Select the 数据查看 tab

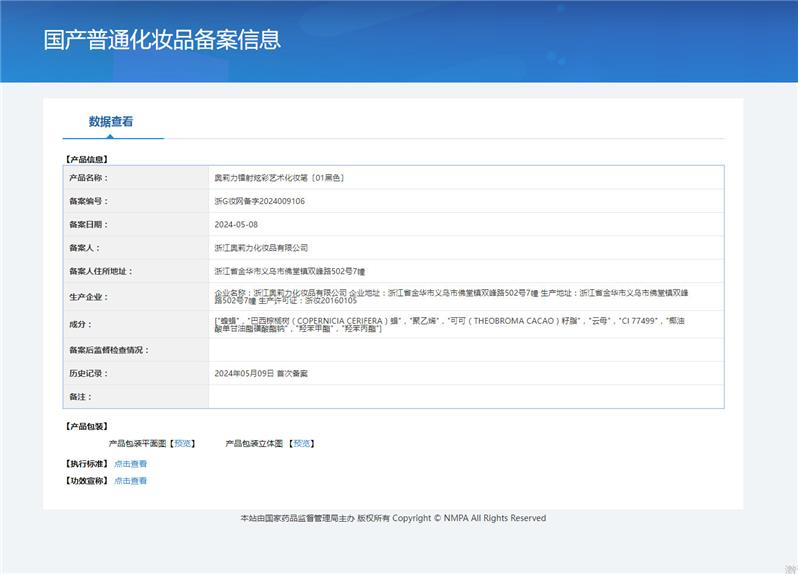click(111, 121)
